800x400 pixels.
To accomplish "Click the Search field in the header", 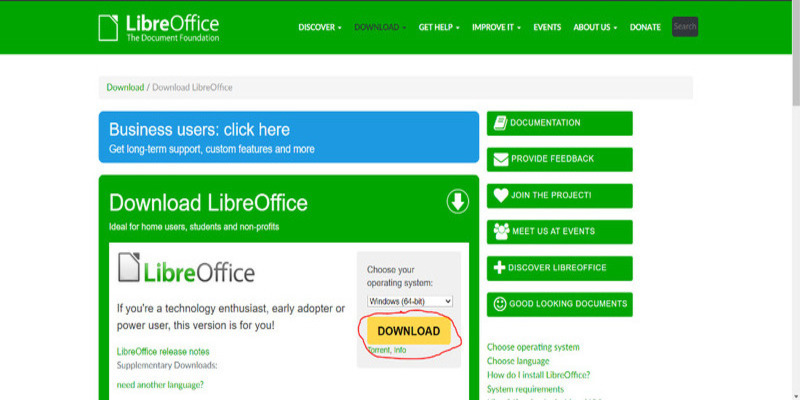I will 685,27.
